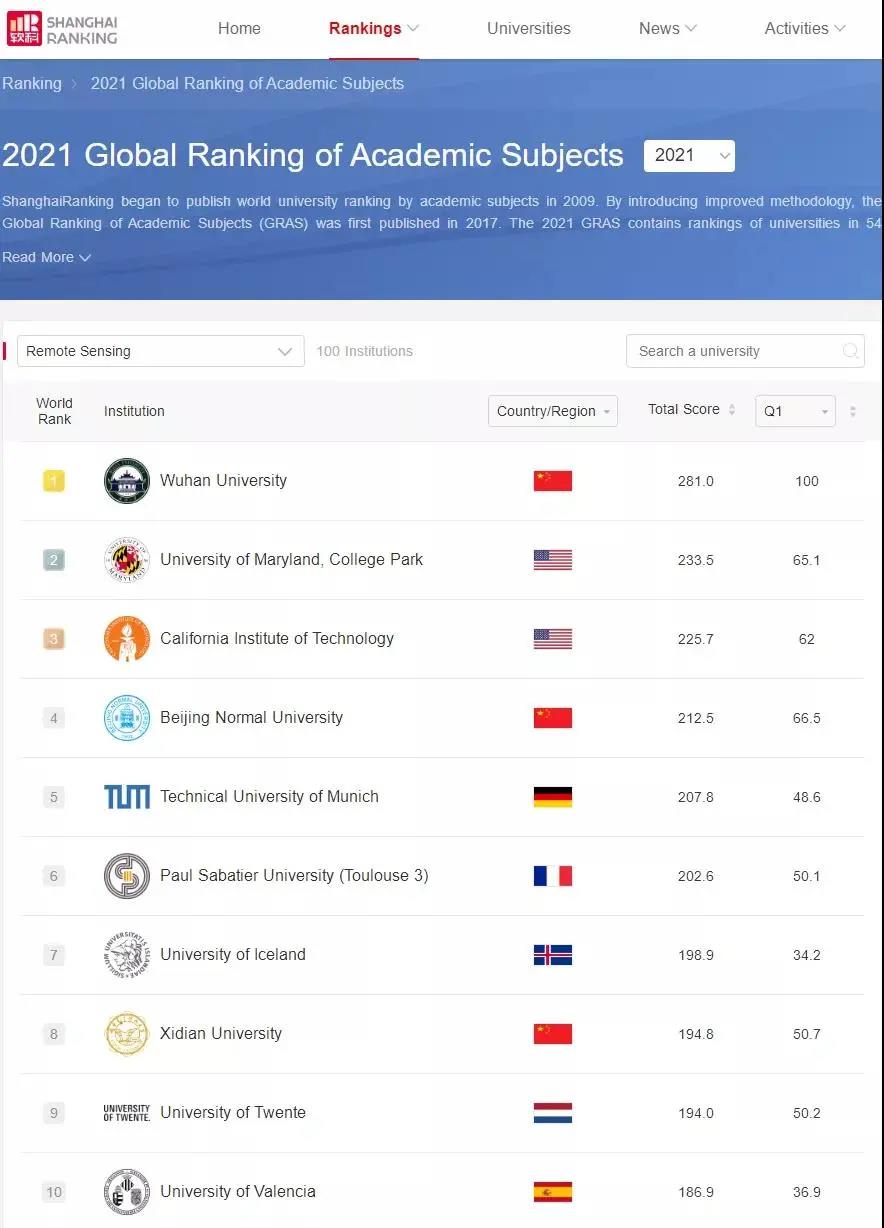Open the Activities menu

(x=805, y=28)
